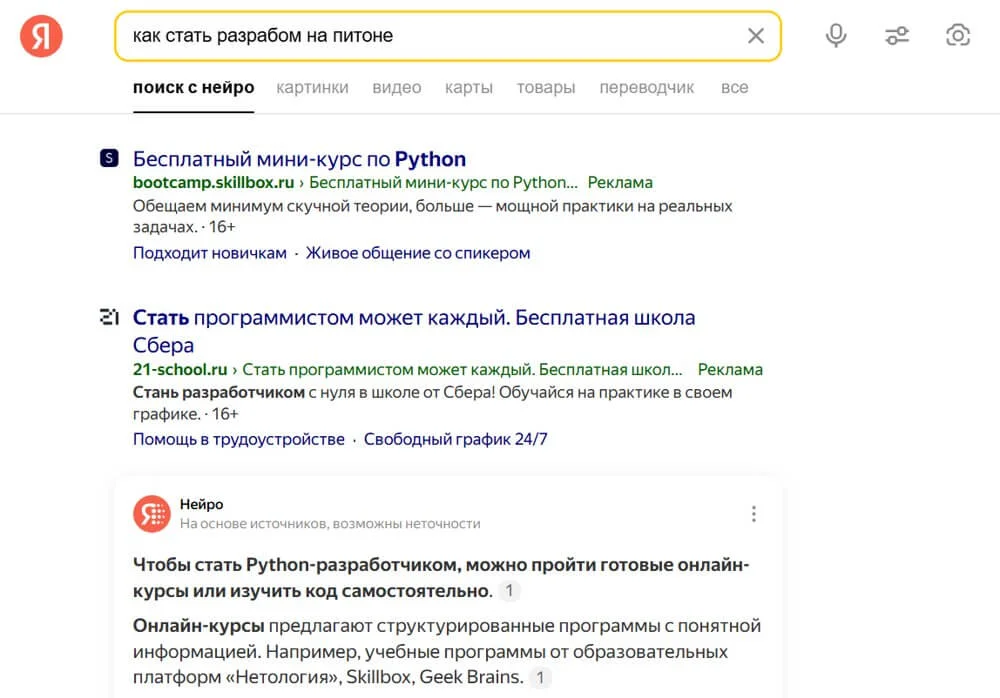Select the товары tab

tap(546, 87)
